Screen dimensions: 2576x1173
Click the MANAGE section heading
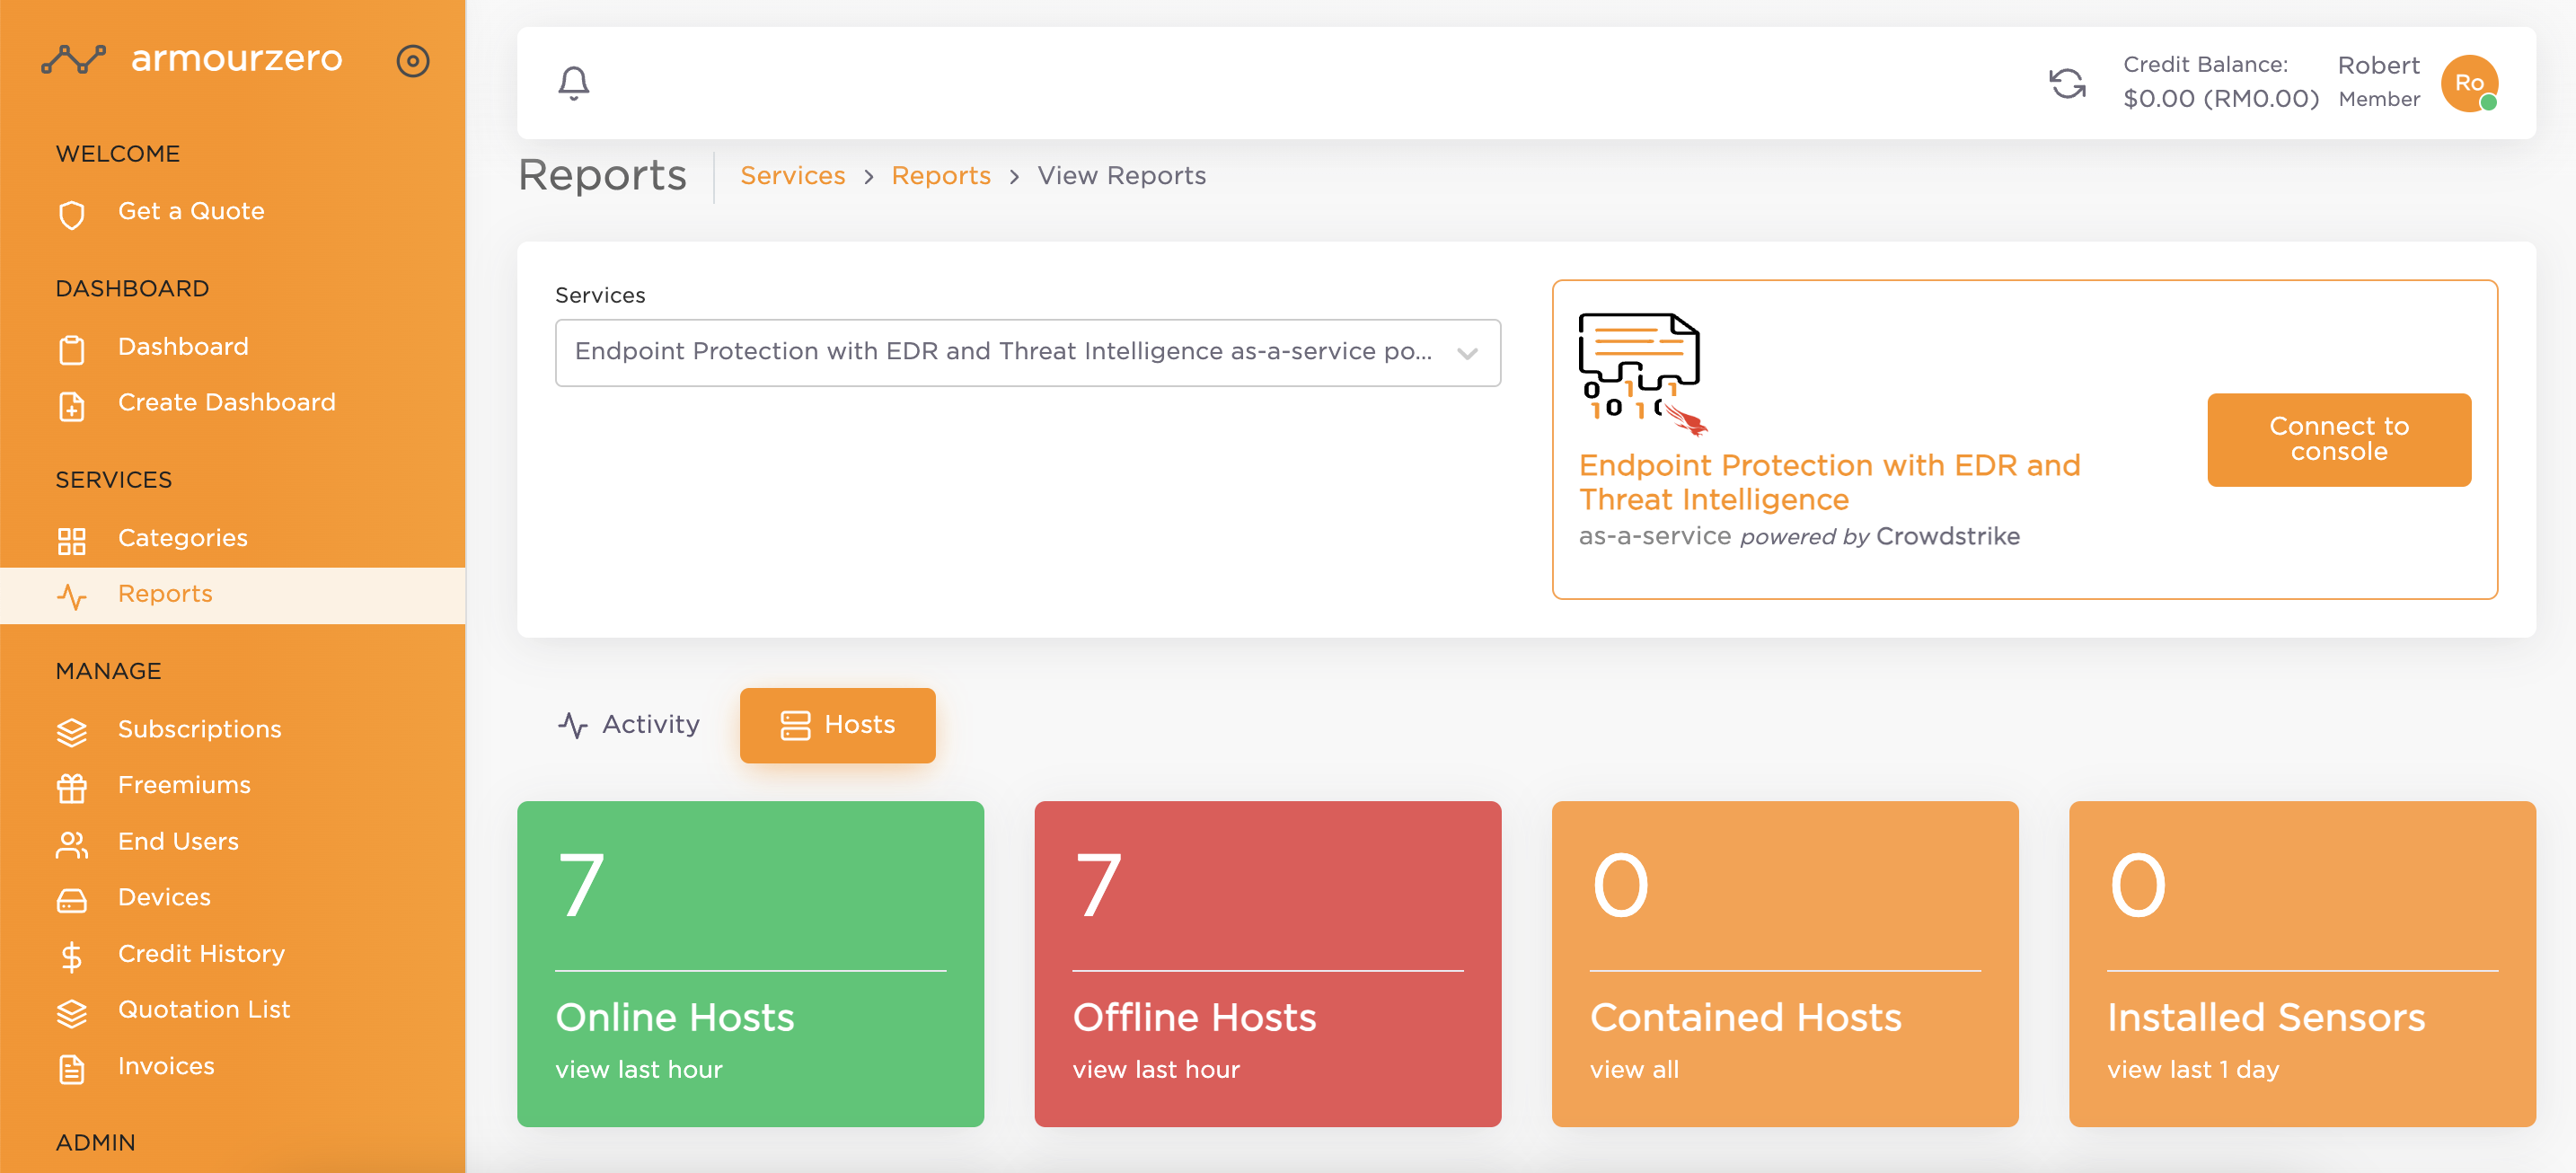108,672
